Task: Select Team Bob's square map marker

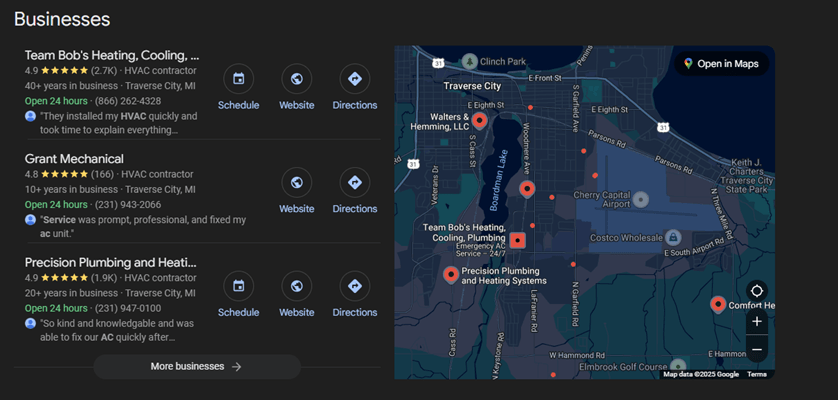Action: pos(517,240)
